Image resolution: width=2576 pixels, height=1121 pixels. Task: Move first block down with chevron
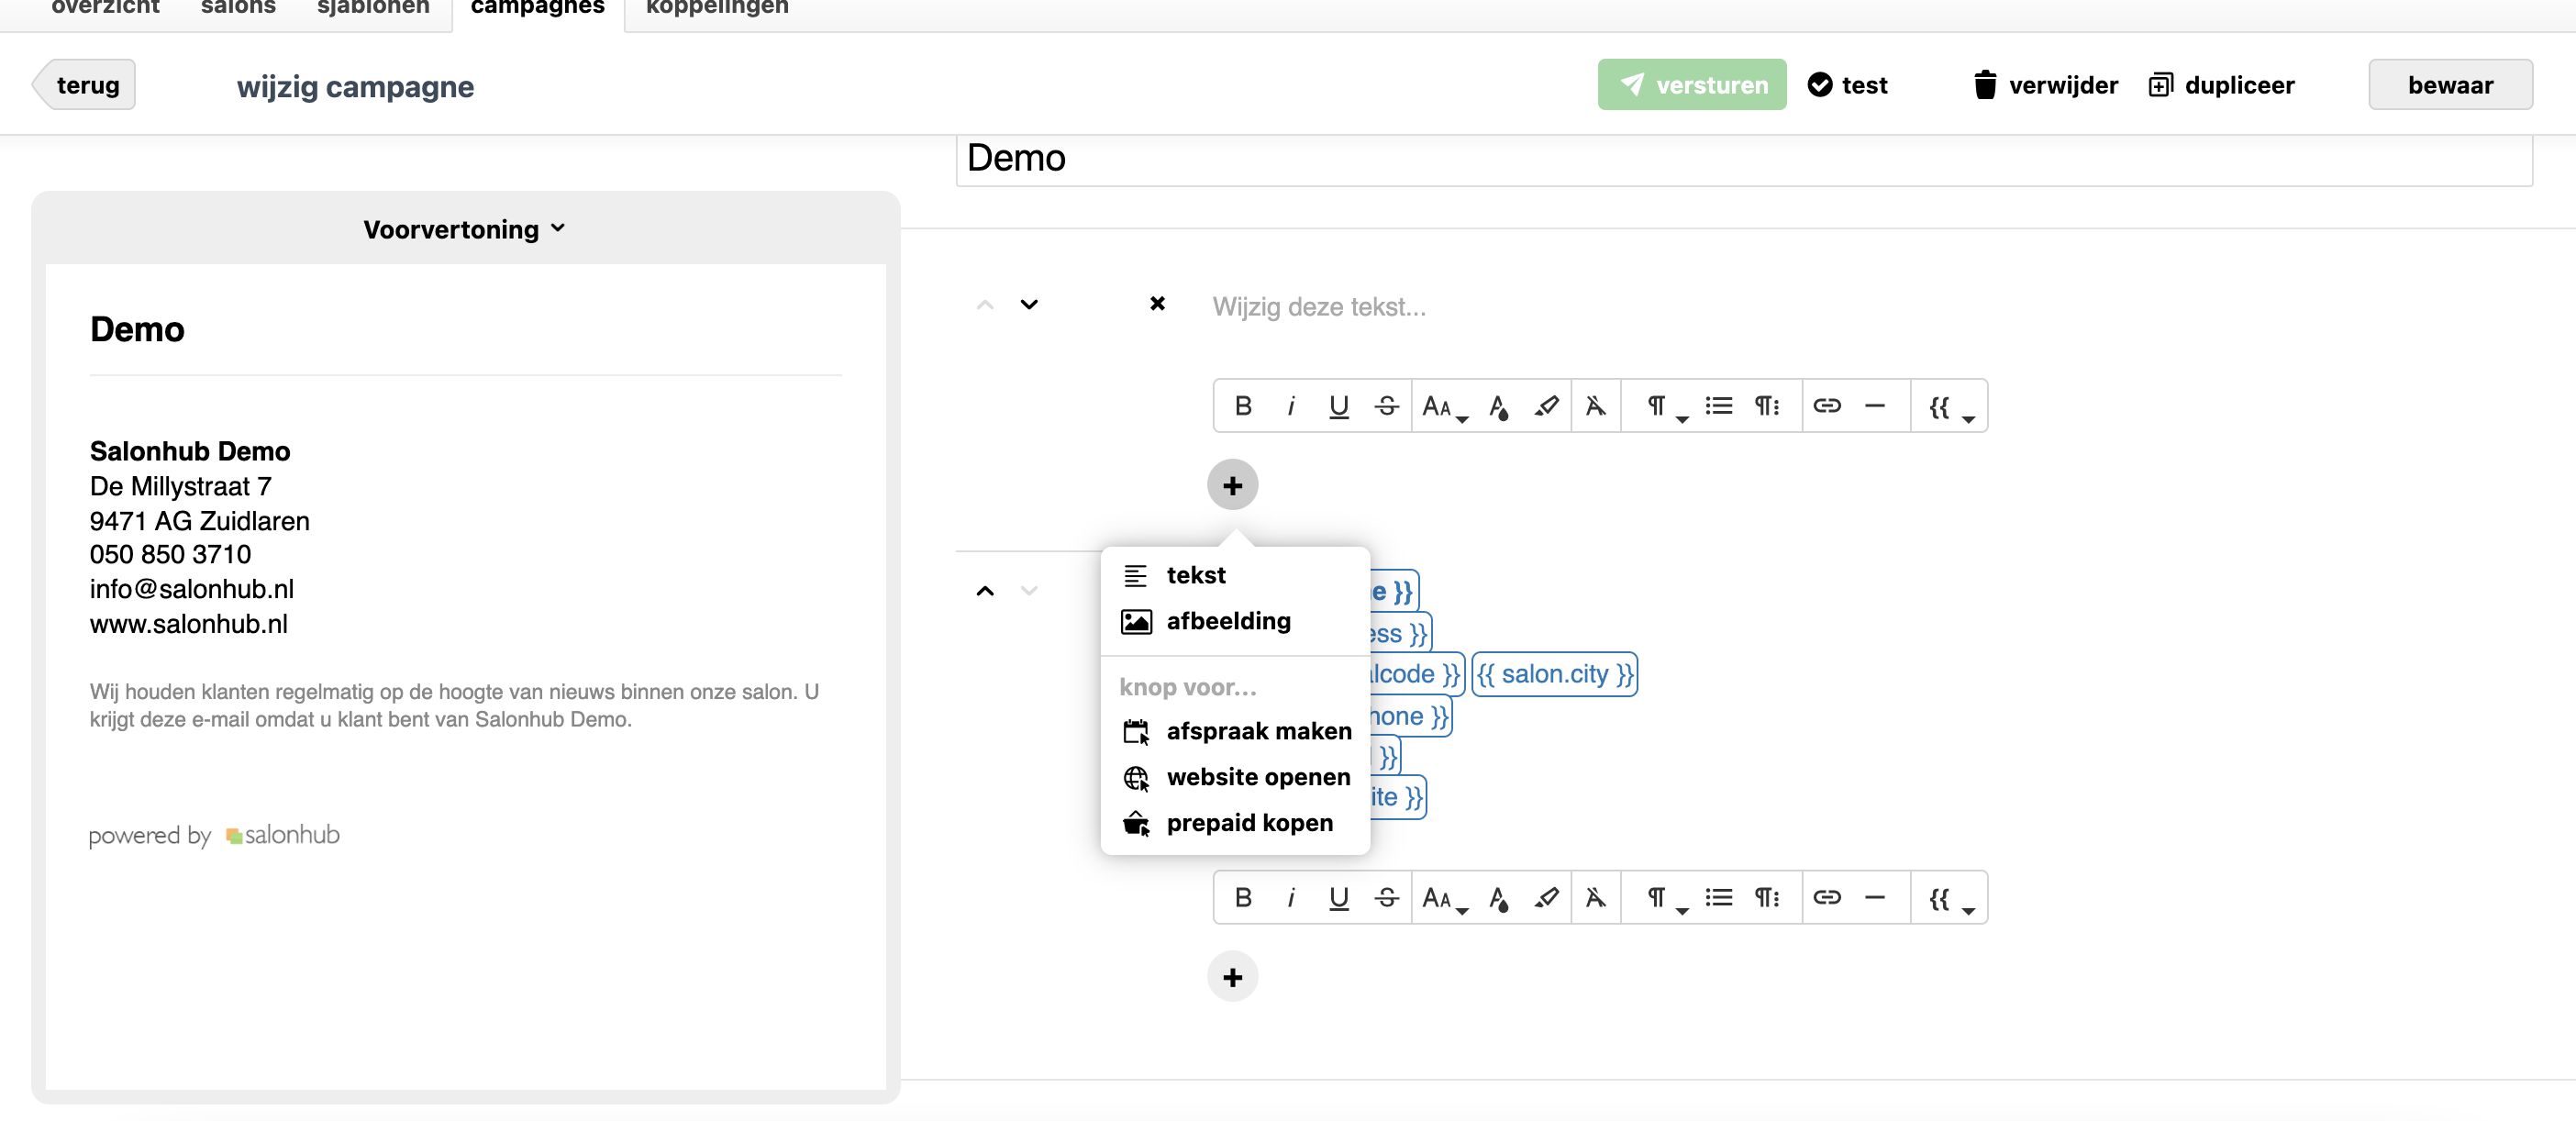click(x=1029, y=304)
